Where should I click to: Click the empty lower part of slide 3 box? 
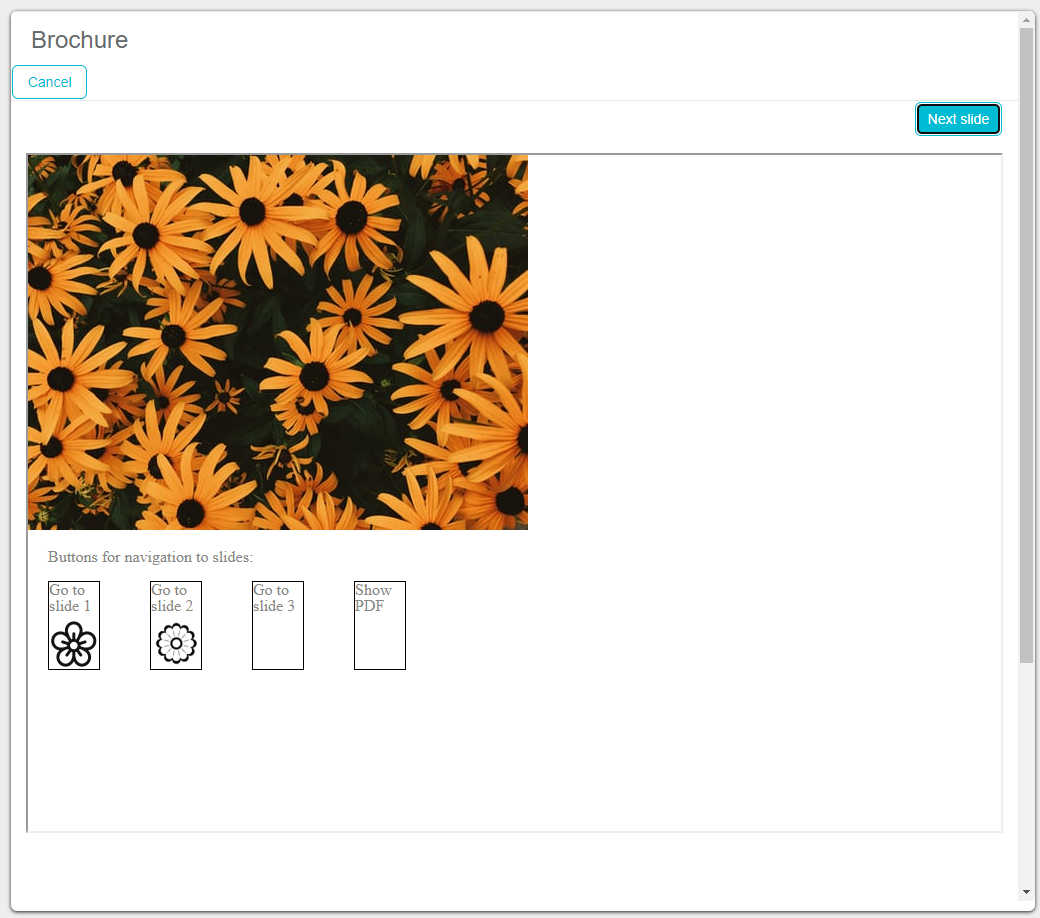pos(277,645)
